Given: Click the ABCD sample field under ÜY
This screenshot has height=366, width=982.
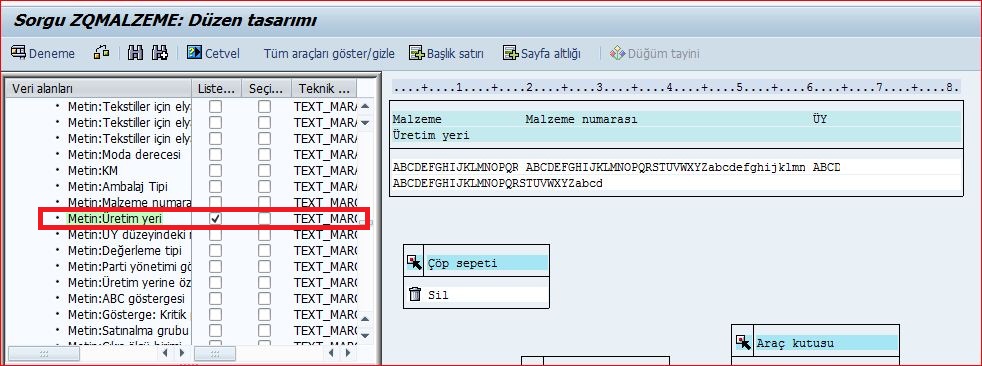Looking at the screenshot, I should point(827,167).
